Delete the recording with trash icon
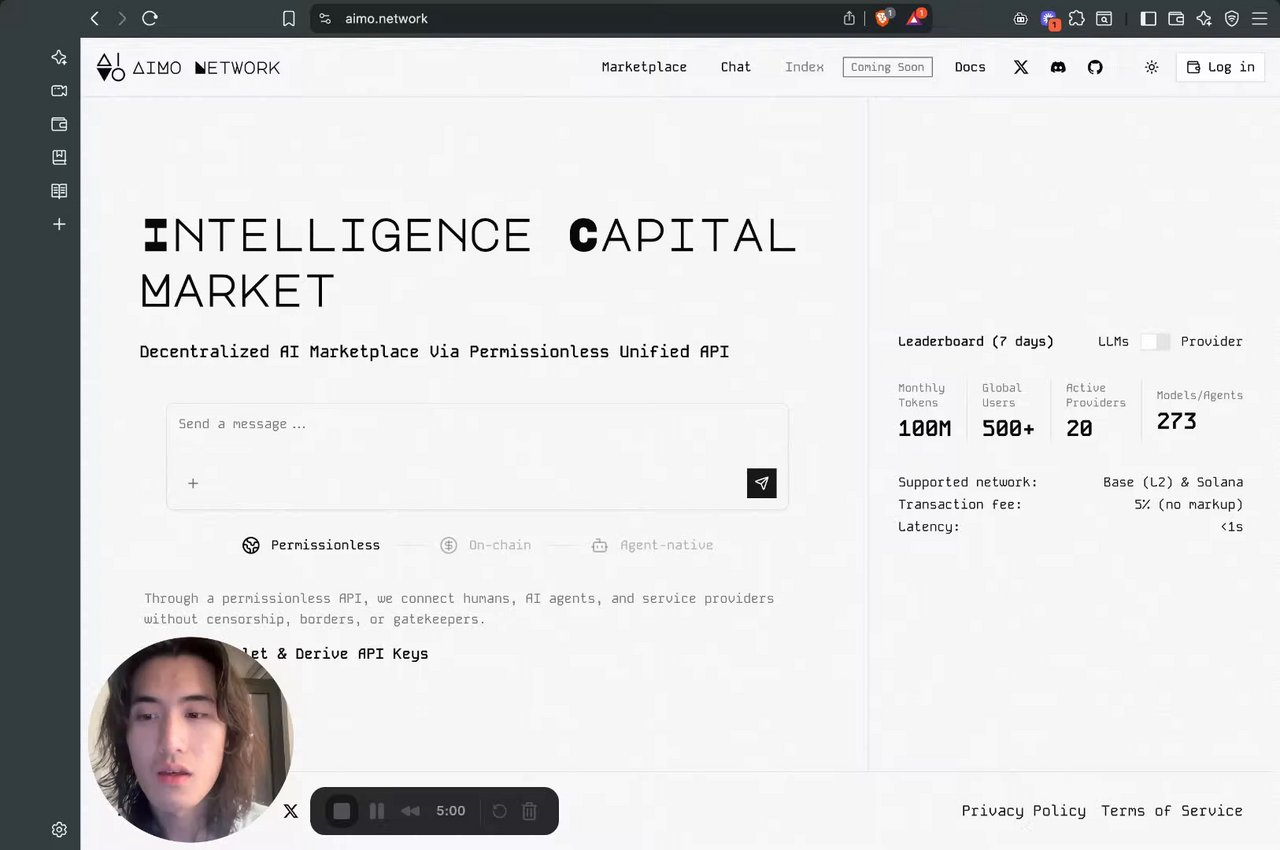1280x850 pixels. click(x=530, y=811)
